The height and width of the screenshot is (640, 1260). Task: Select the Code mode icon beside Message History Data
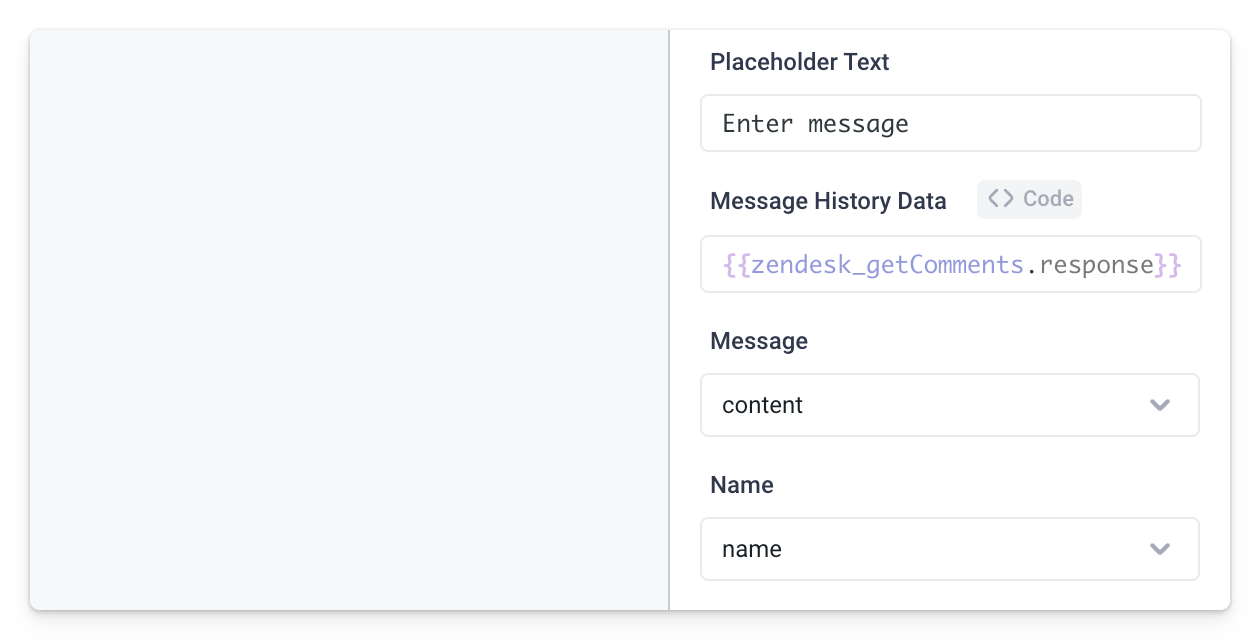pos(999,199)
